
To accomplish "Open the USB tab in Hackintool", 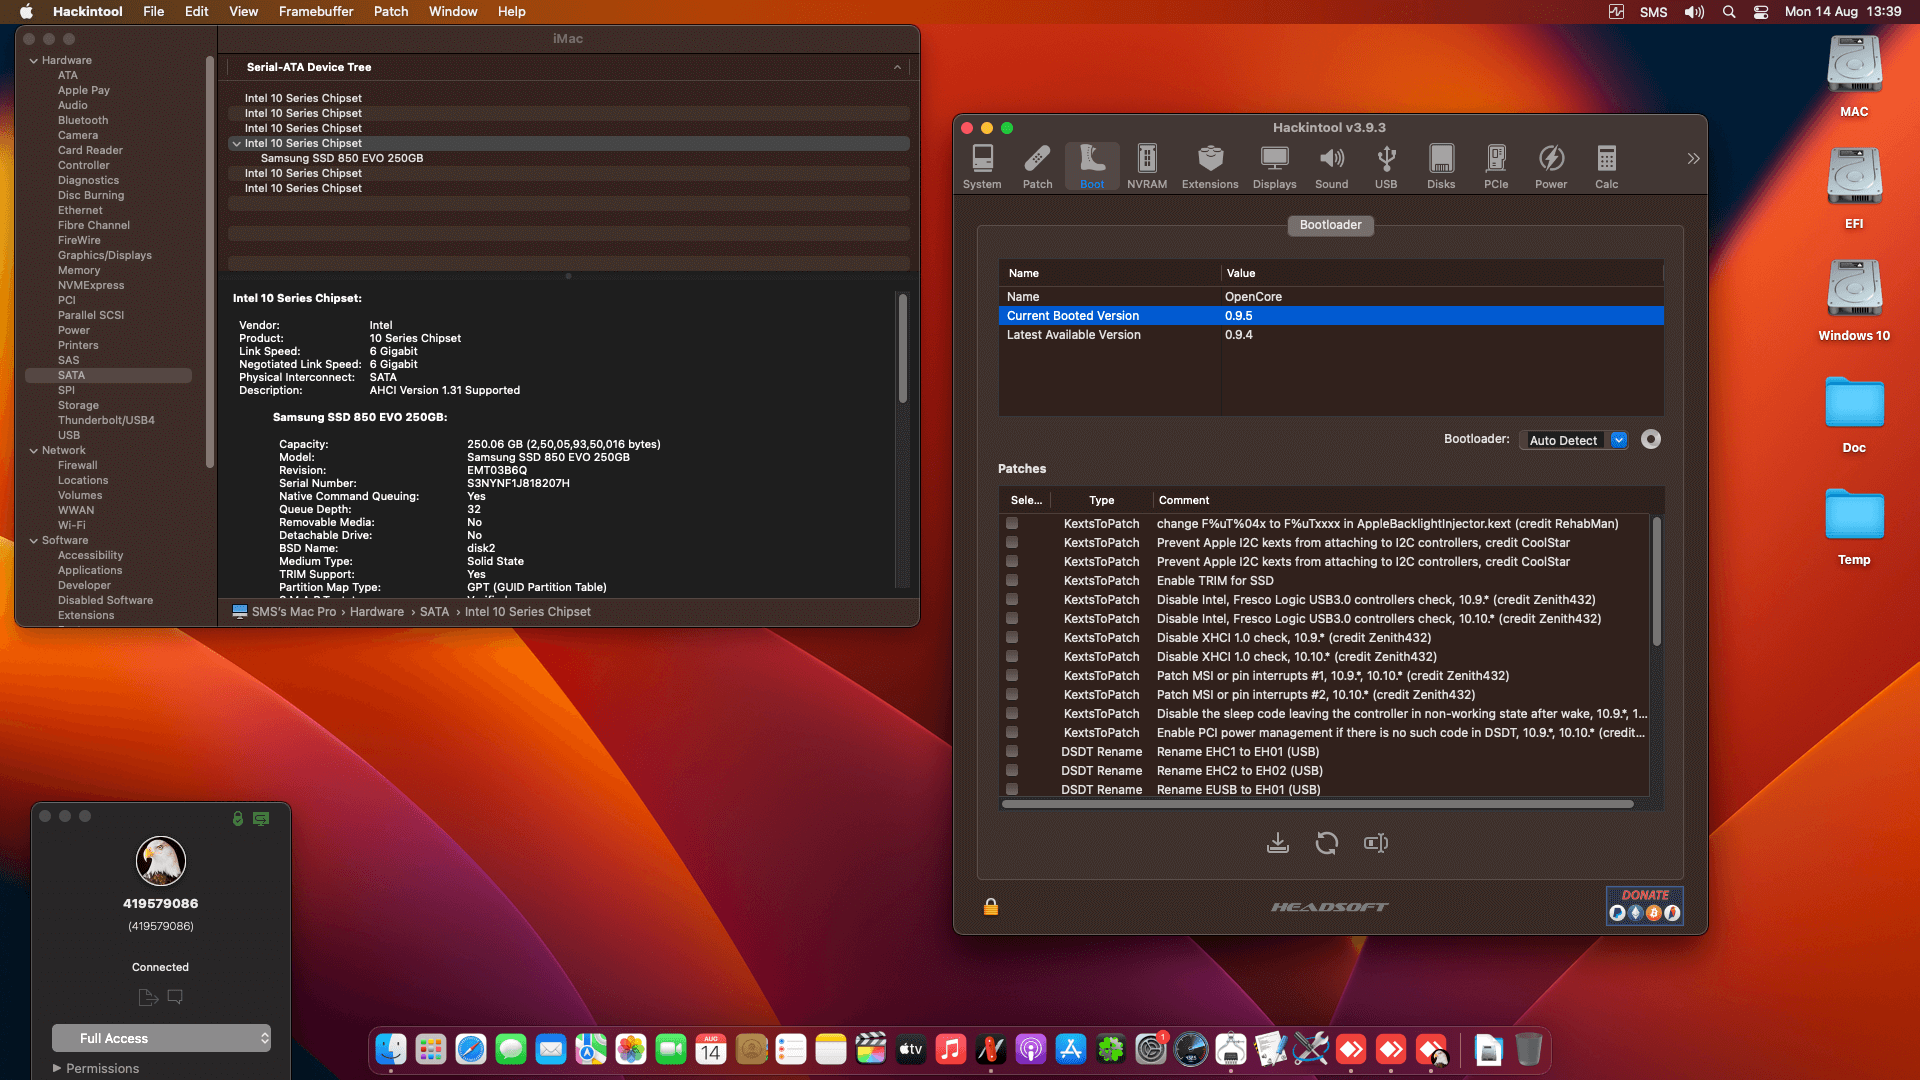I will click(1386, 166).
